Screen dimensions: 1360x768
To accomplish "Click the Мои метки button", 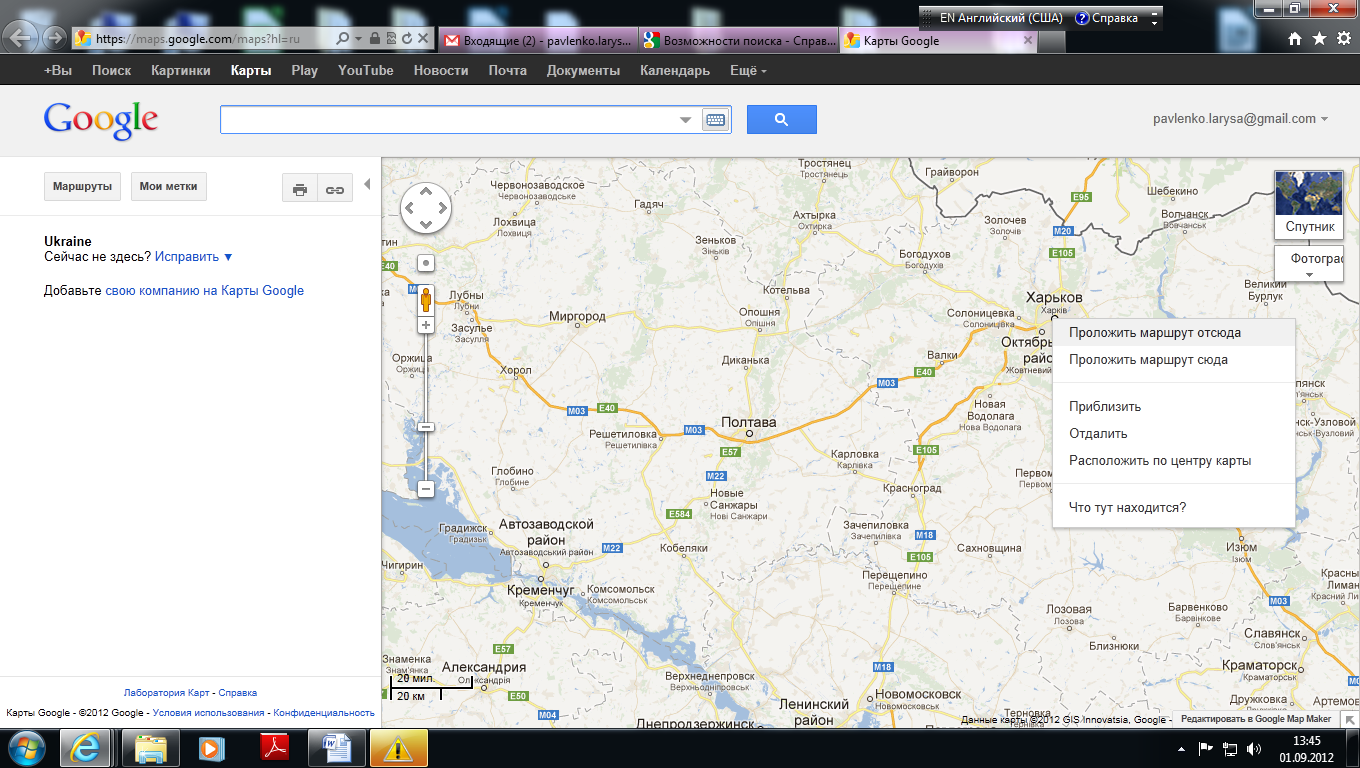I will (168, 187).
